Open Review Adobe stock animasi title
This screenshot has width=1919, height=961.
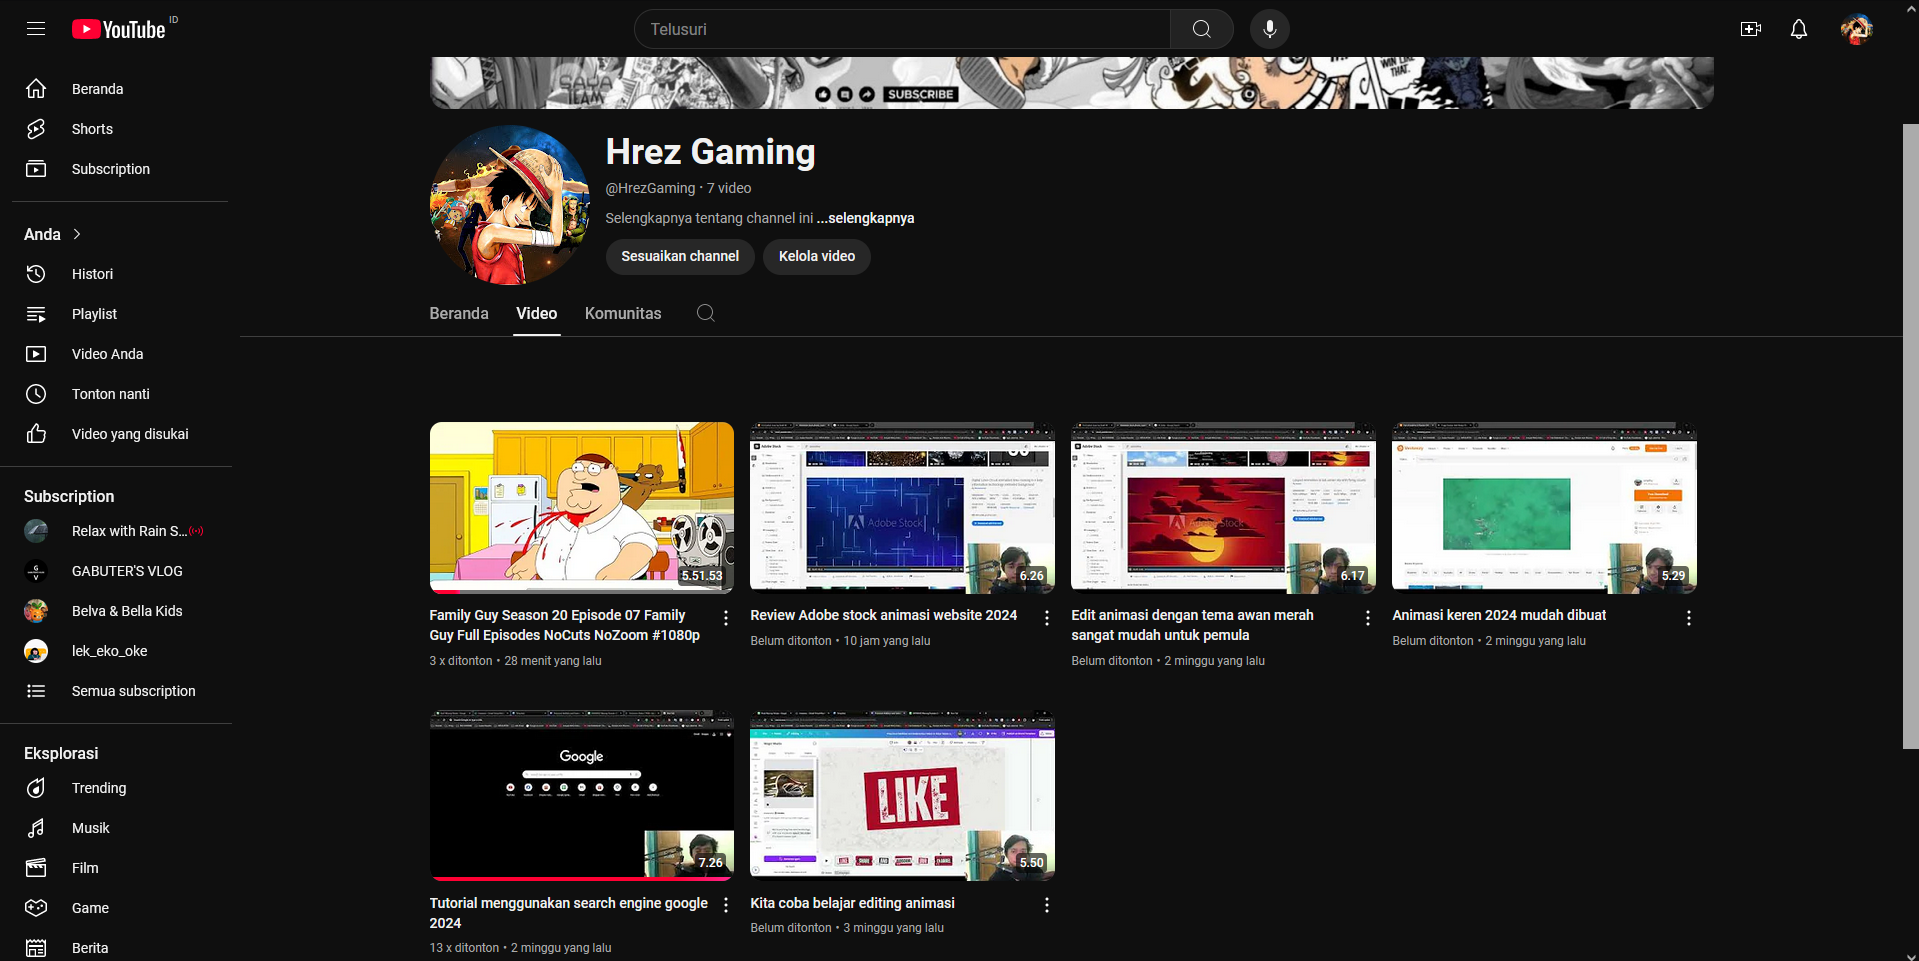[884, 615]
